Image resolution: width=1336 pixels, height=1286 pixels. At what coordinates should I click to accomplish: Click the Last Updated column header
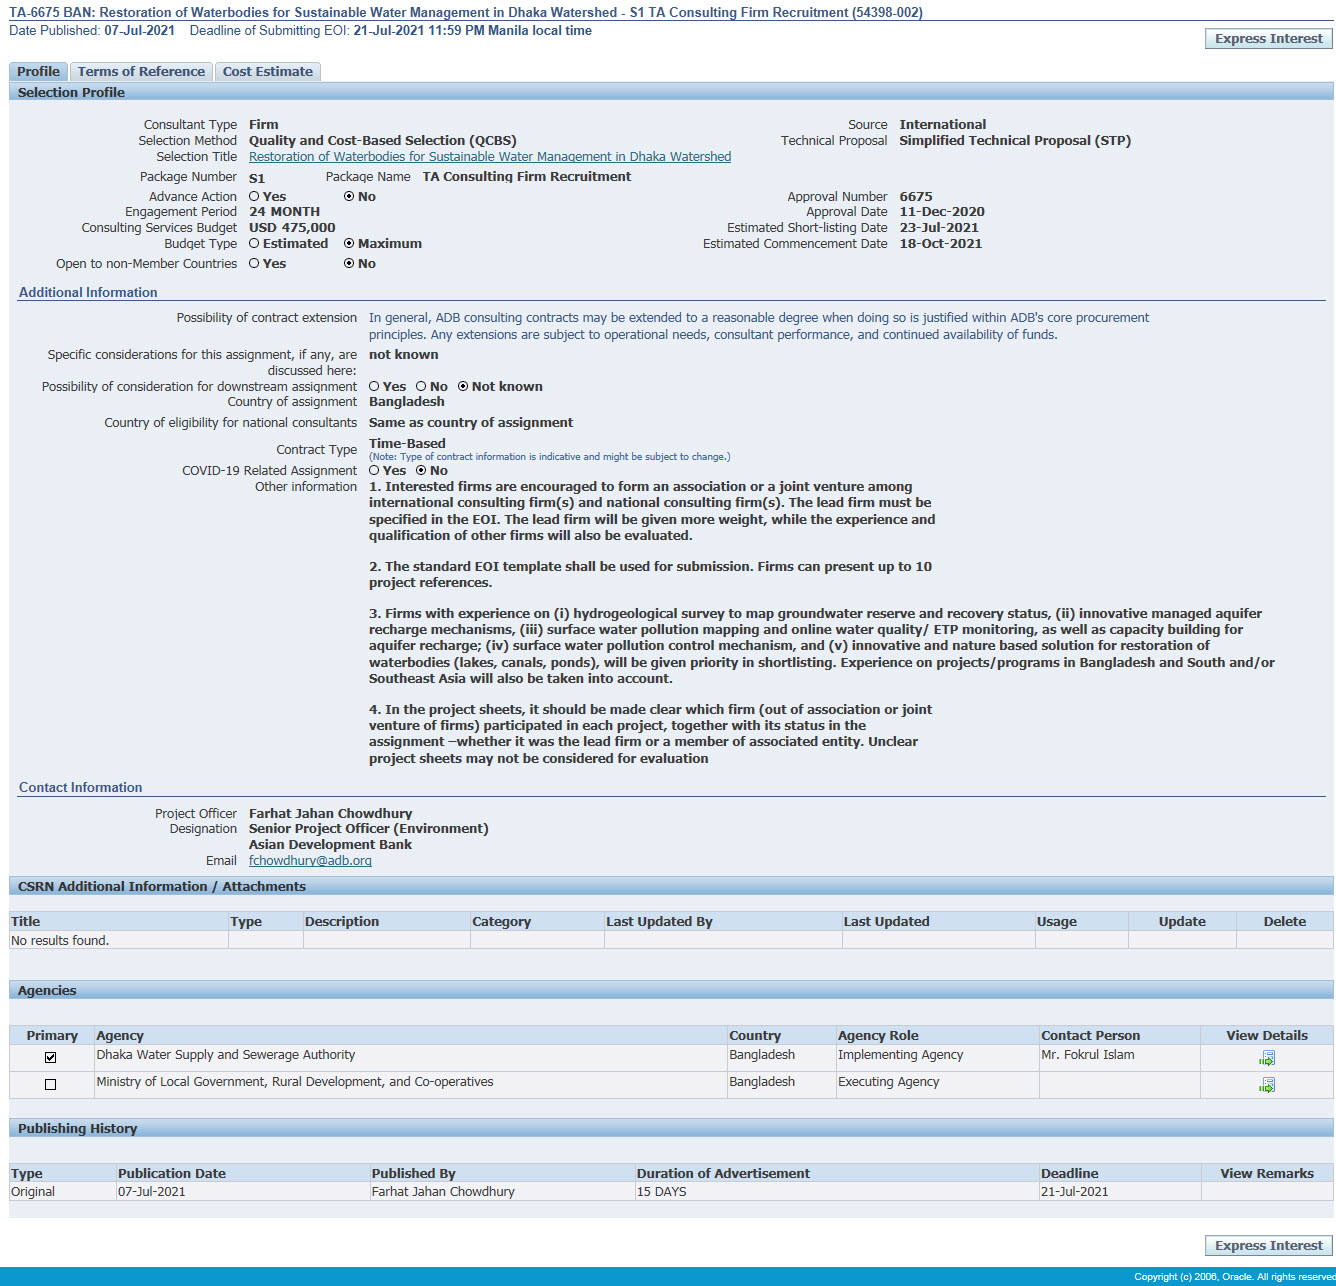(x=886, y=922)
